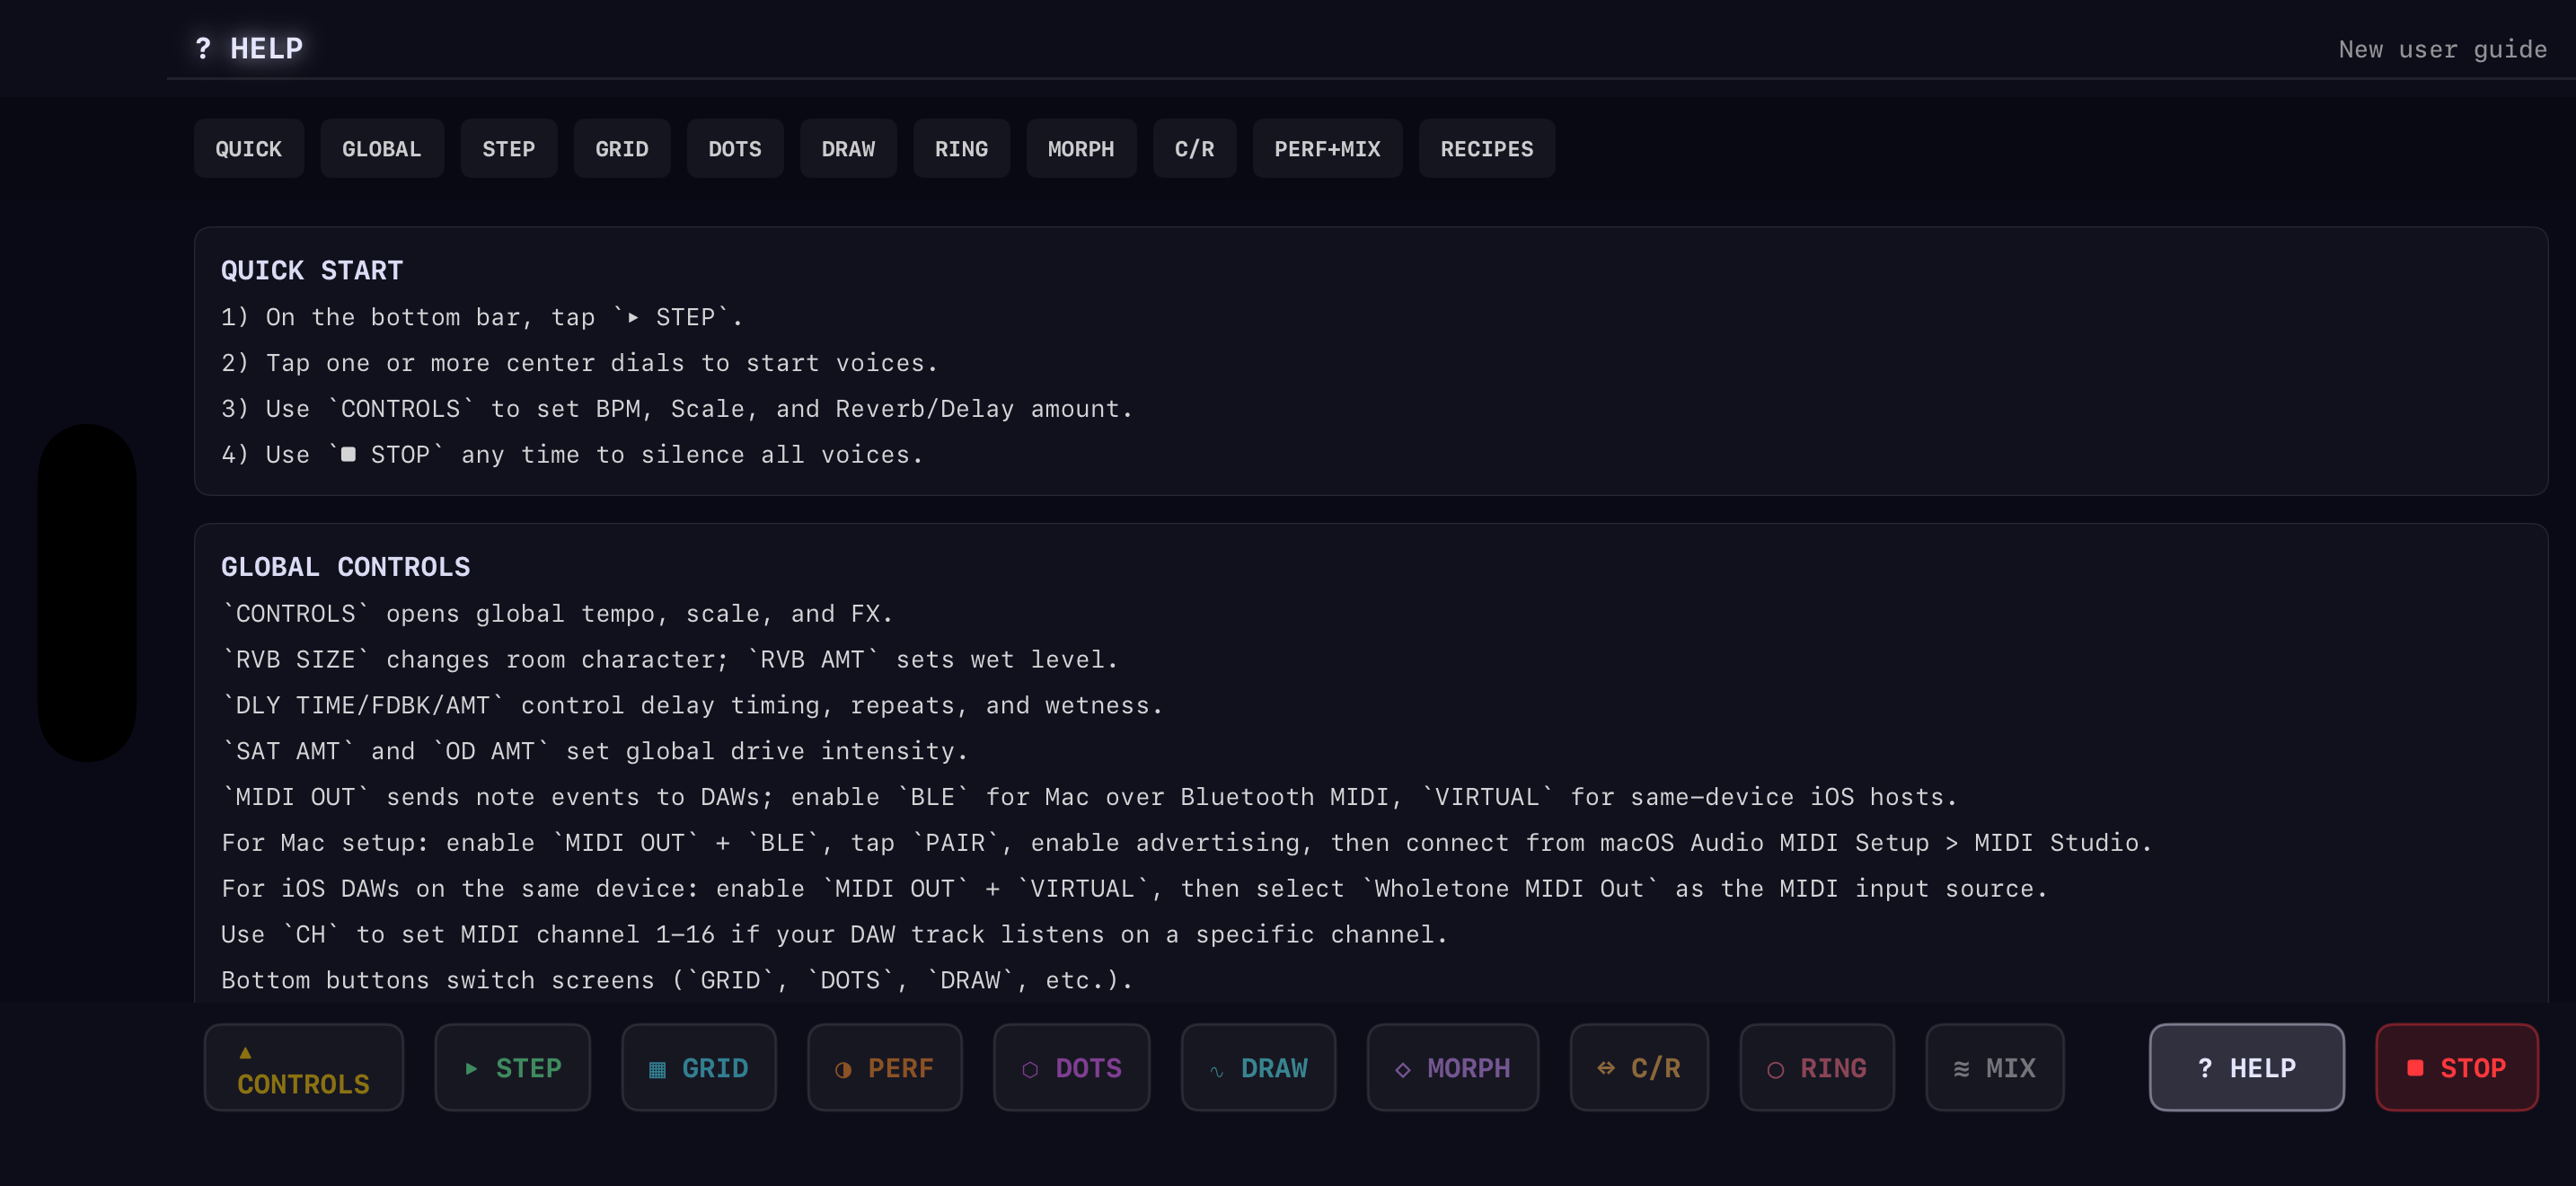Open the New user guide

[x=2441, y=48]
